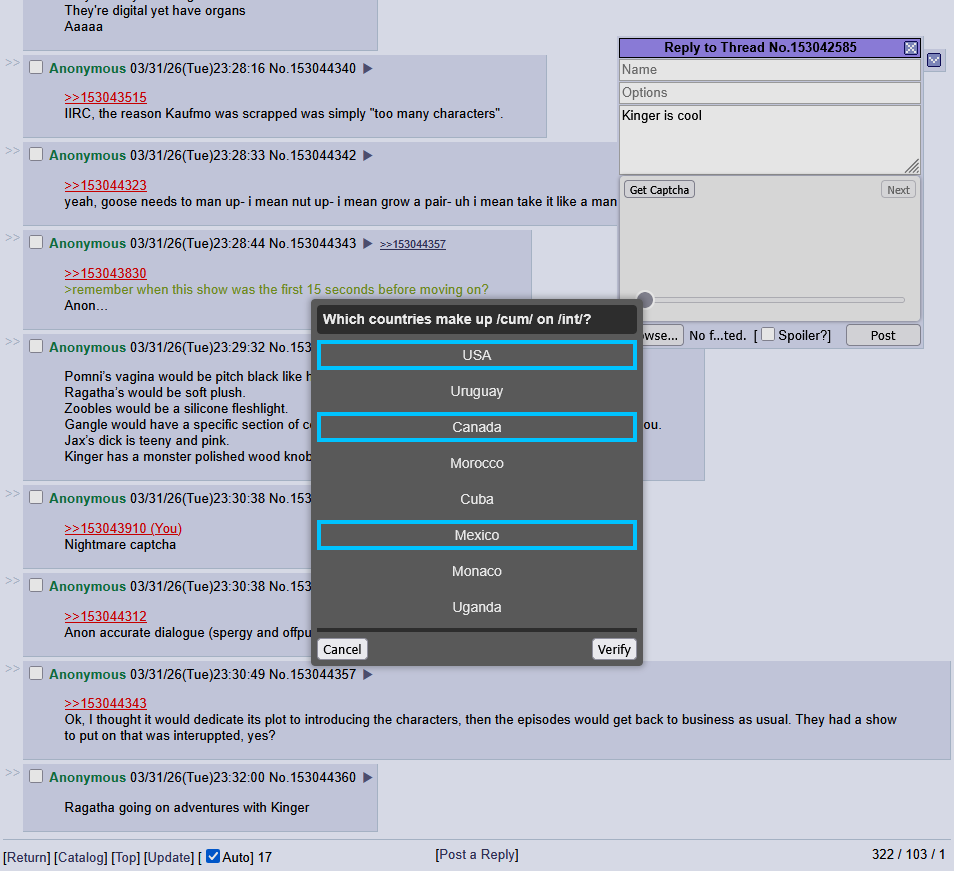Deselect Canada captcha option
Viewport: 954px width, 871px height.
tap(476, 427)
